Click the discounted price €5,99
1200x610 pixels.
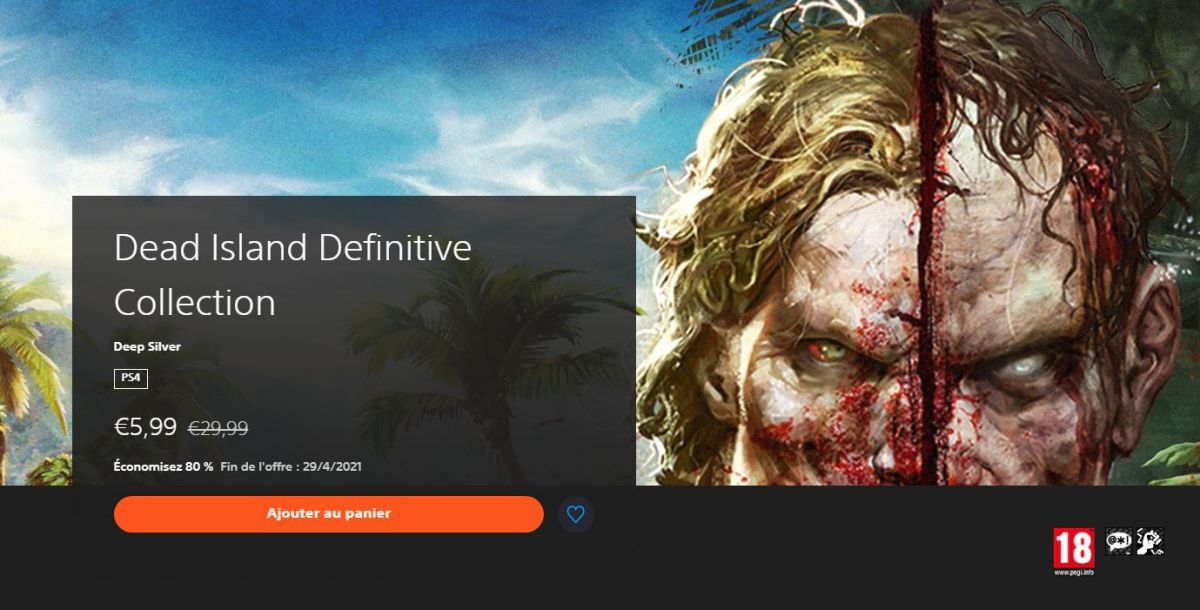[145, 428]
